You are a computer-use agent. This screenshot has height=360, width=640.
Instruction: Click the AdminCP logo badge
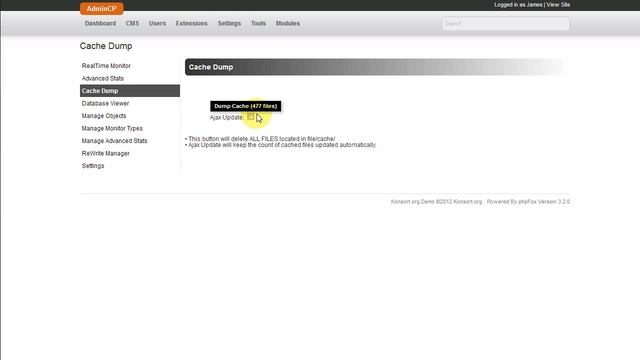[102, 8]
